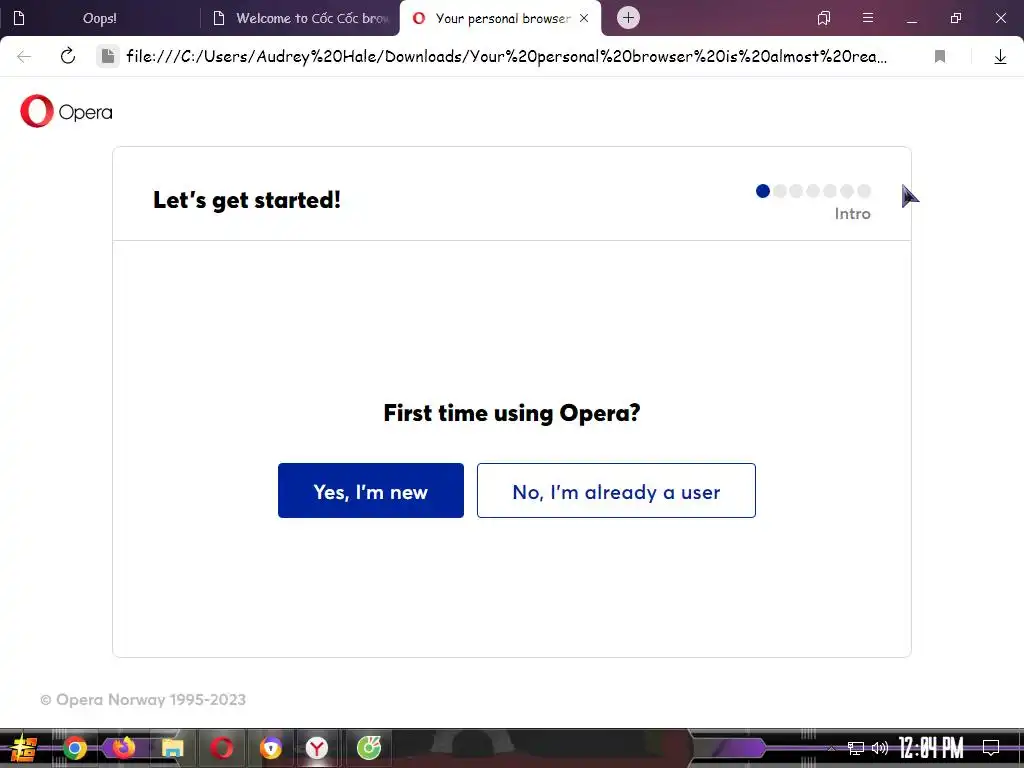
Task: Click the 12:04 PM clock
Action: pyautogui.click(x=931, y=748)
